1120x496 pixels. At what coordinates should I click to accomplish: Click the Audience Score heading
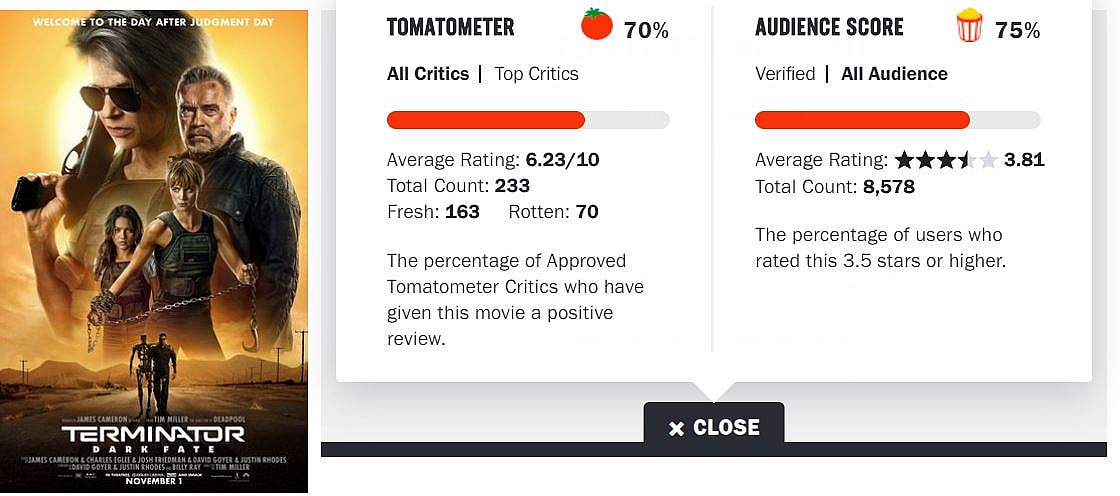pos(829,27)
